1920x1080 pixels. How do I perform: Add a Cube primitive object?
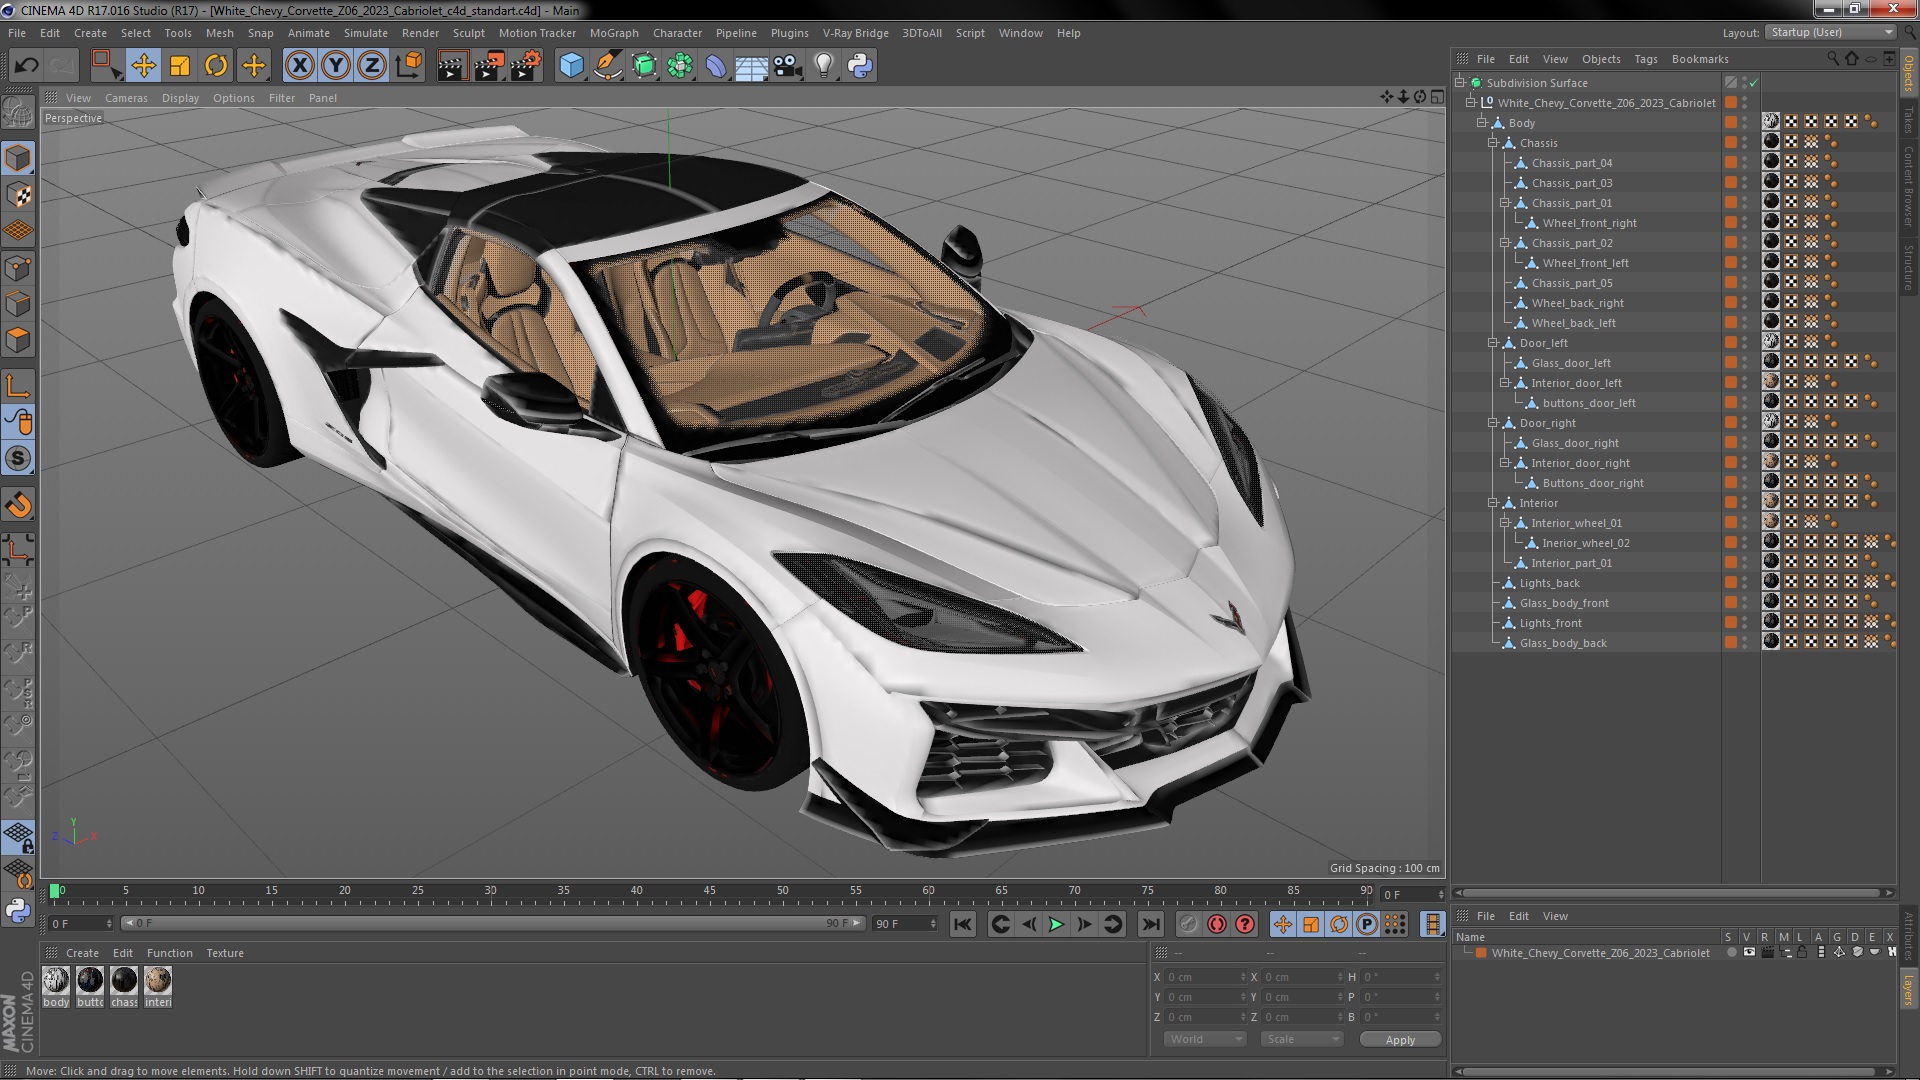[x=571, y=66]
